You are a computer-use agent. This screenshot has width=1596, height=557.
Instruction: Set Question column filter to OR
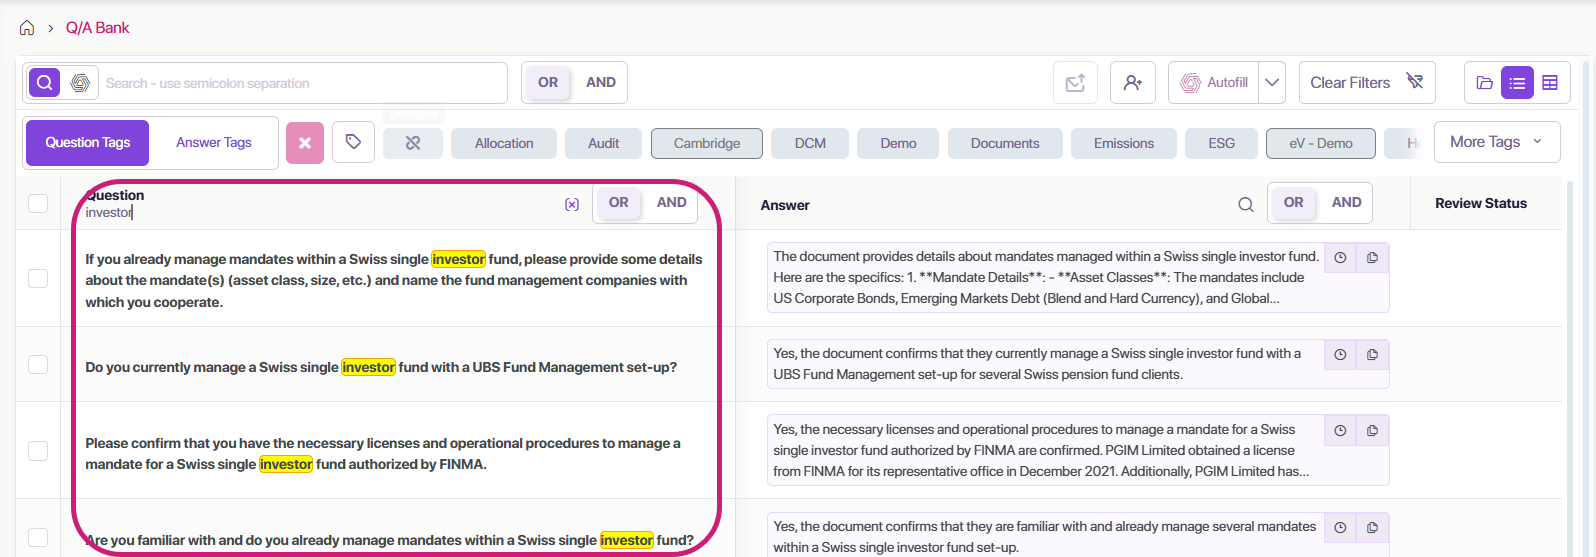pyautogui.click(x=619, y=202)
